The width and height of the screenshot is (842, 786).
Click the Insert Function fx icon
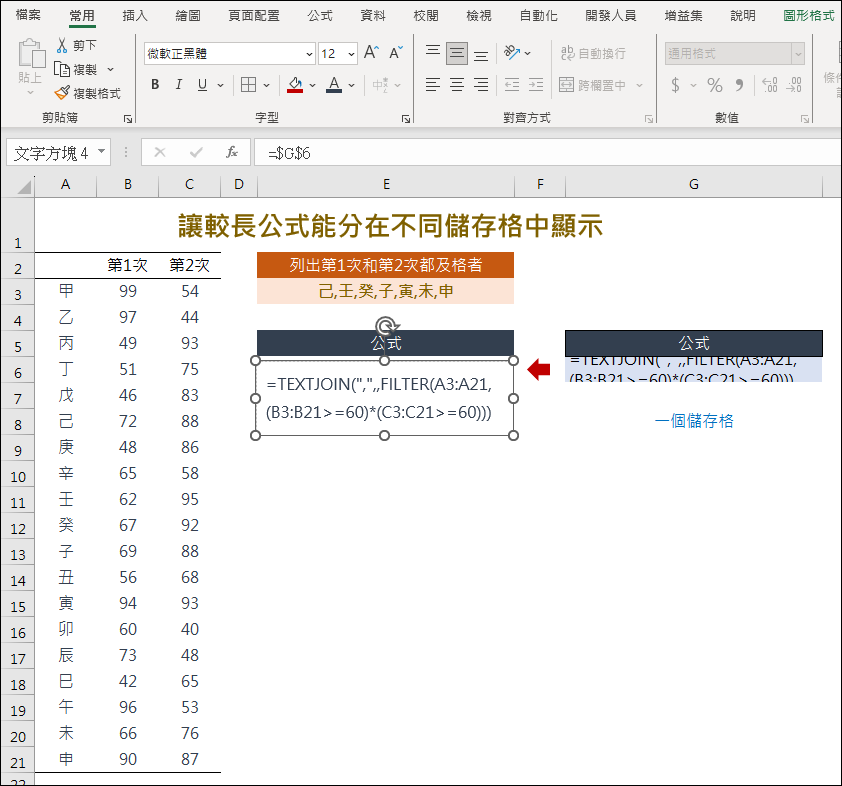pyautogui.click(x=232, y=152)
